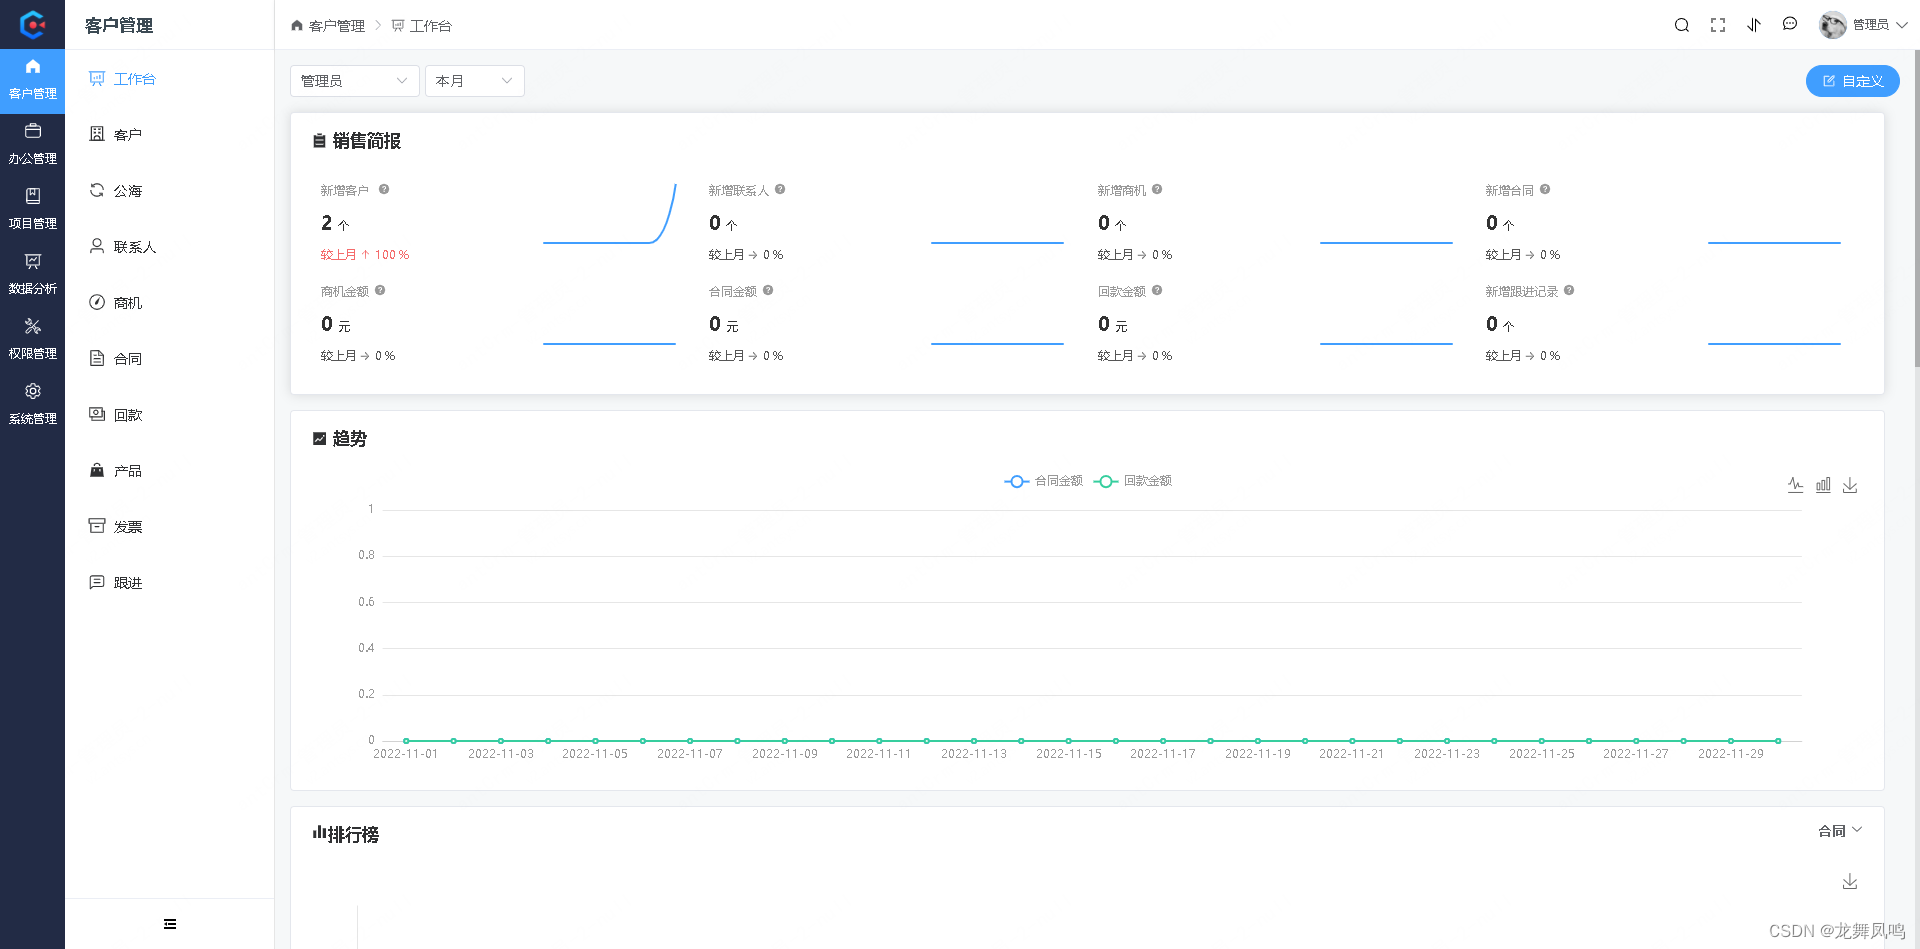1920x949 pixels.
Task: Click the 2022-11-15 axis label
Action: tap(1068, 754)
